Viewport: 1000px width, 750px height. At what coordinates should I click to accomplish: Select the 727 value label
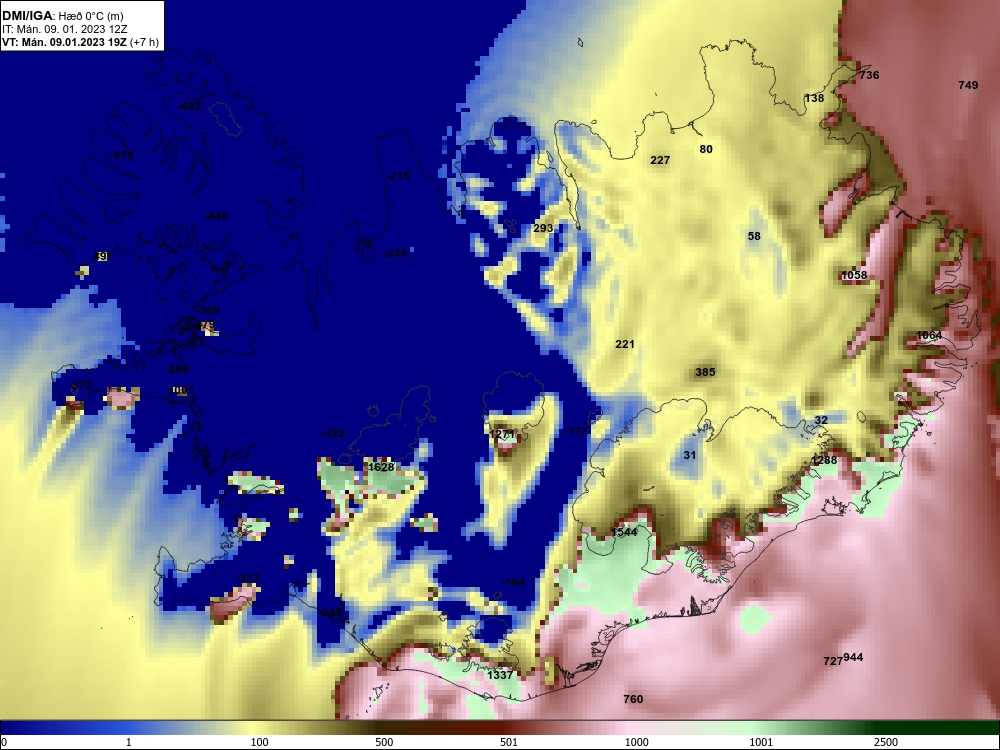pyautogui.click(x=832, y=661)
